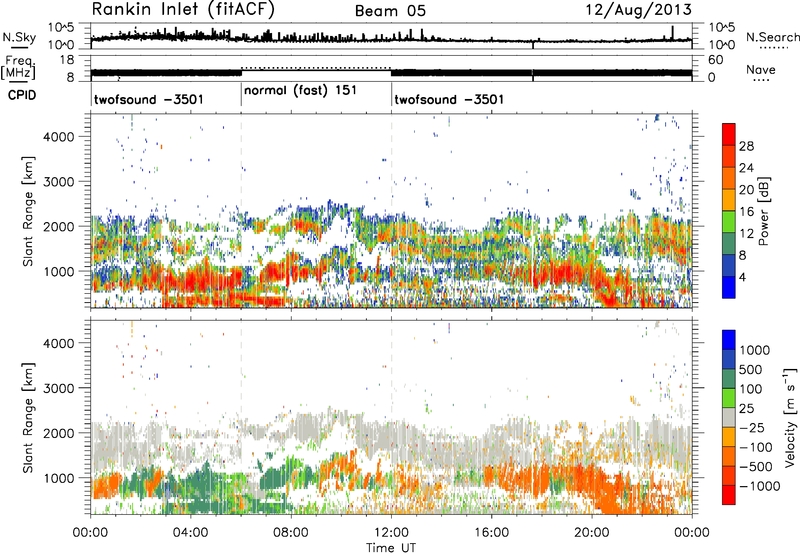Click the 'Nave' legend label

coord(761,70)
